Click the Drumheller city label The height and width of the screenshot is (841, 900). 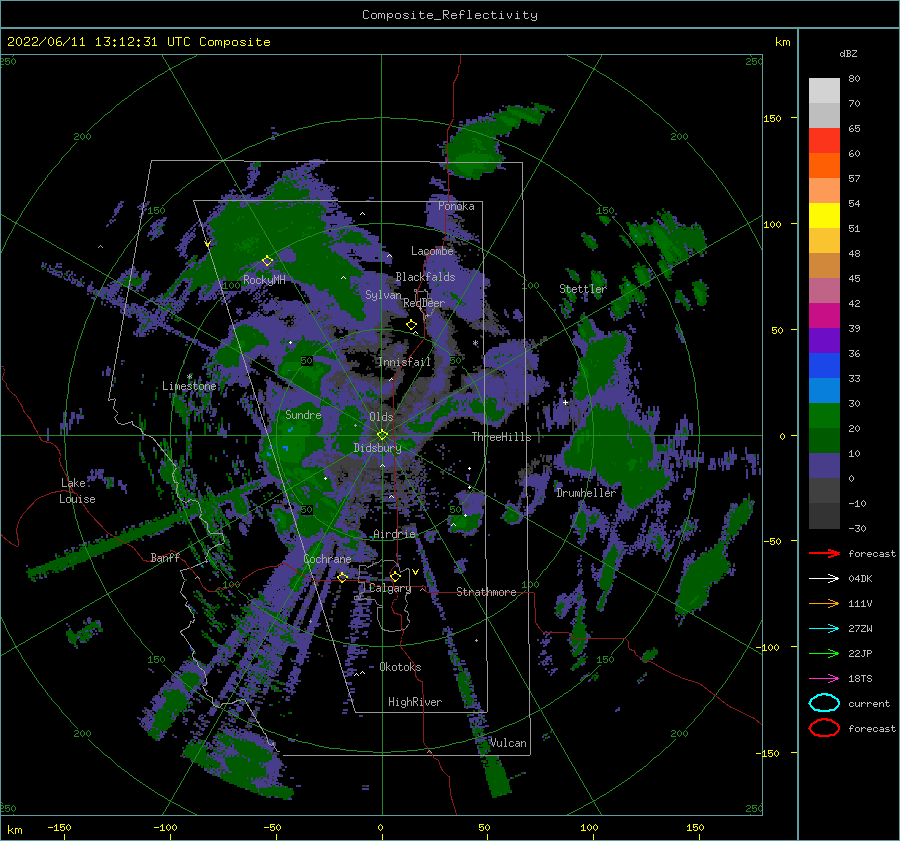pos(586,493)
